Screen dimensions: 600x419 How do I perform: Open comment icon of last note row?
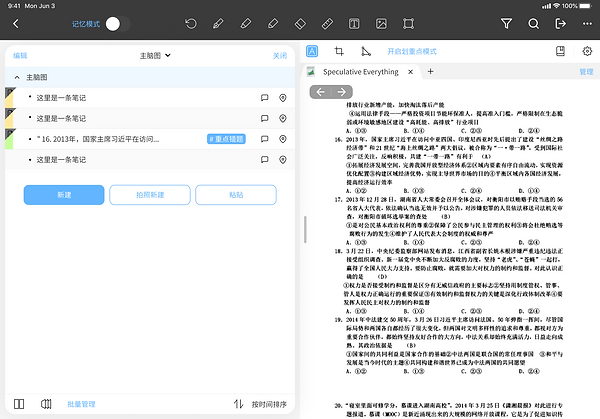tap(264, 160)
